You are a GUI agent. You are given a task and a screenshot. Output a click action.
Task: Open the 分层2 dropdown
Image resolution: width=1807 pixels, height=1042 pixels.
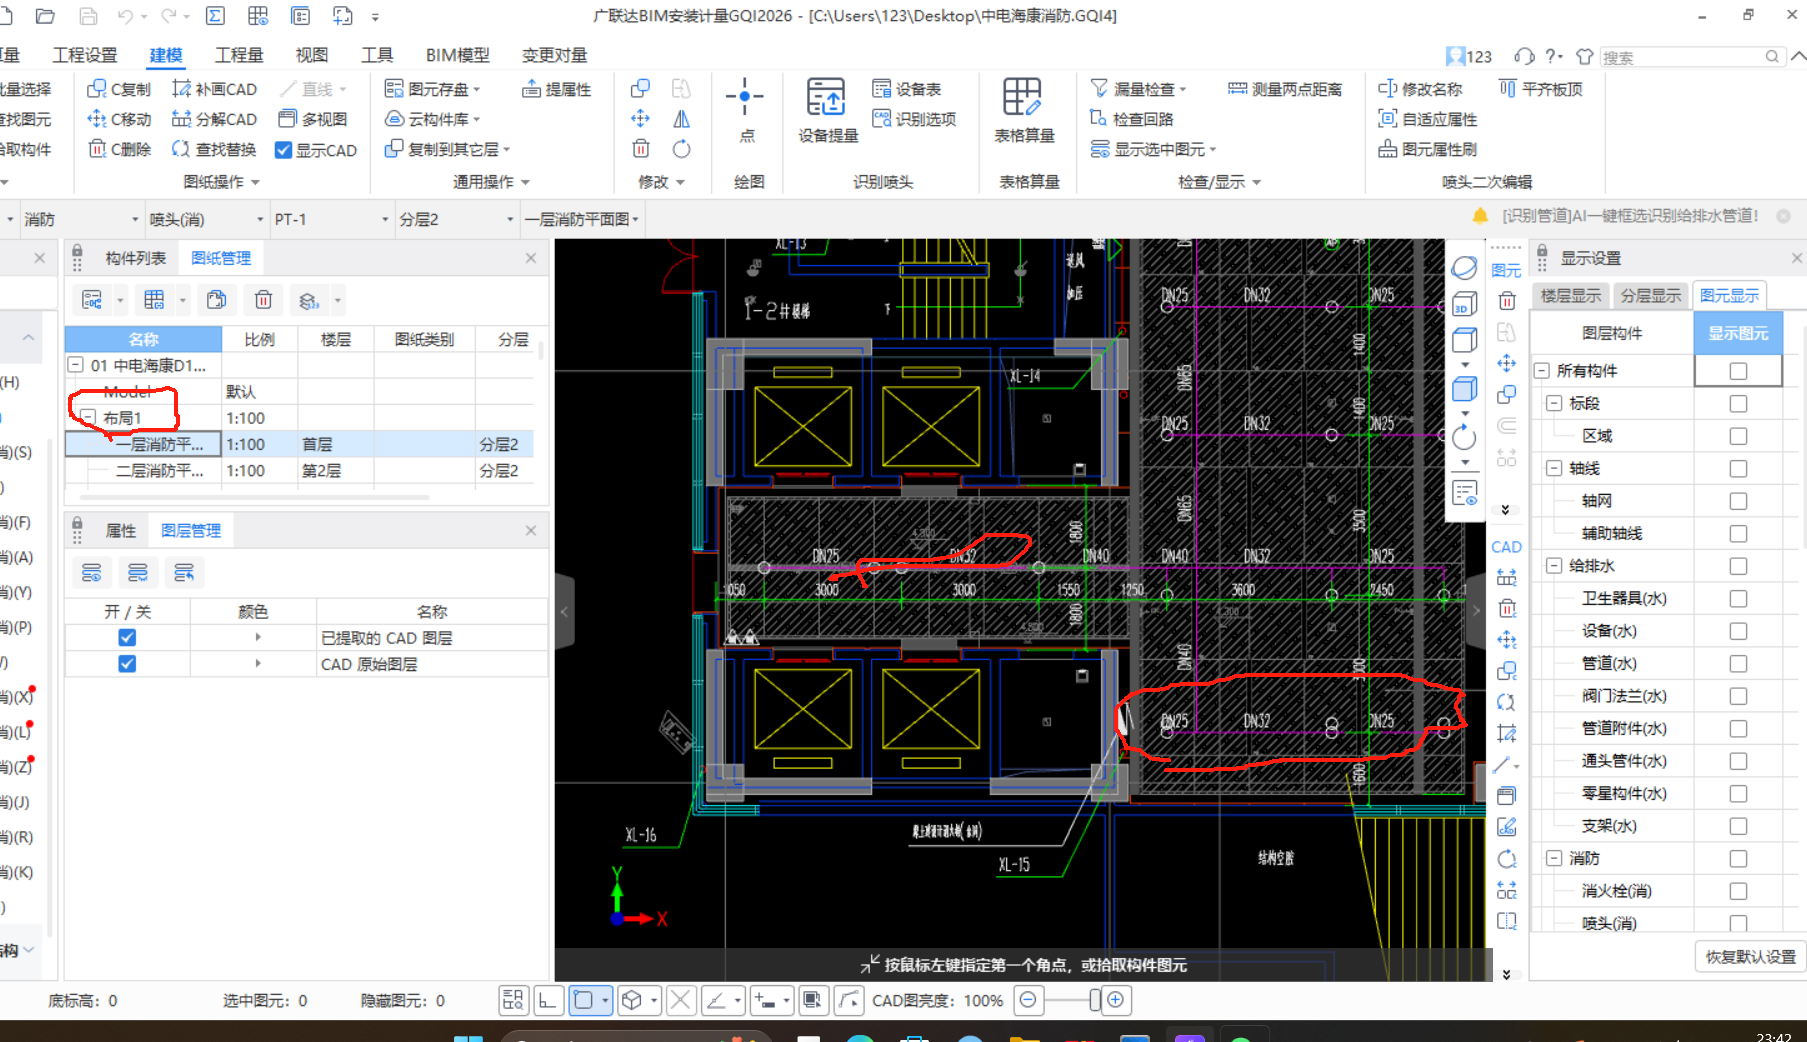pyautogui.click(x=510, y=219)
